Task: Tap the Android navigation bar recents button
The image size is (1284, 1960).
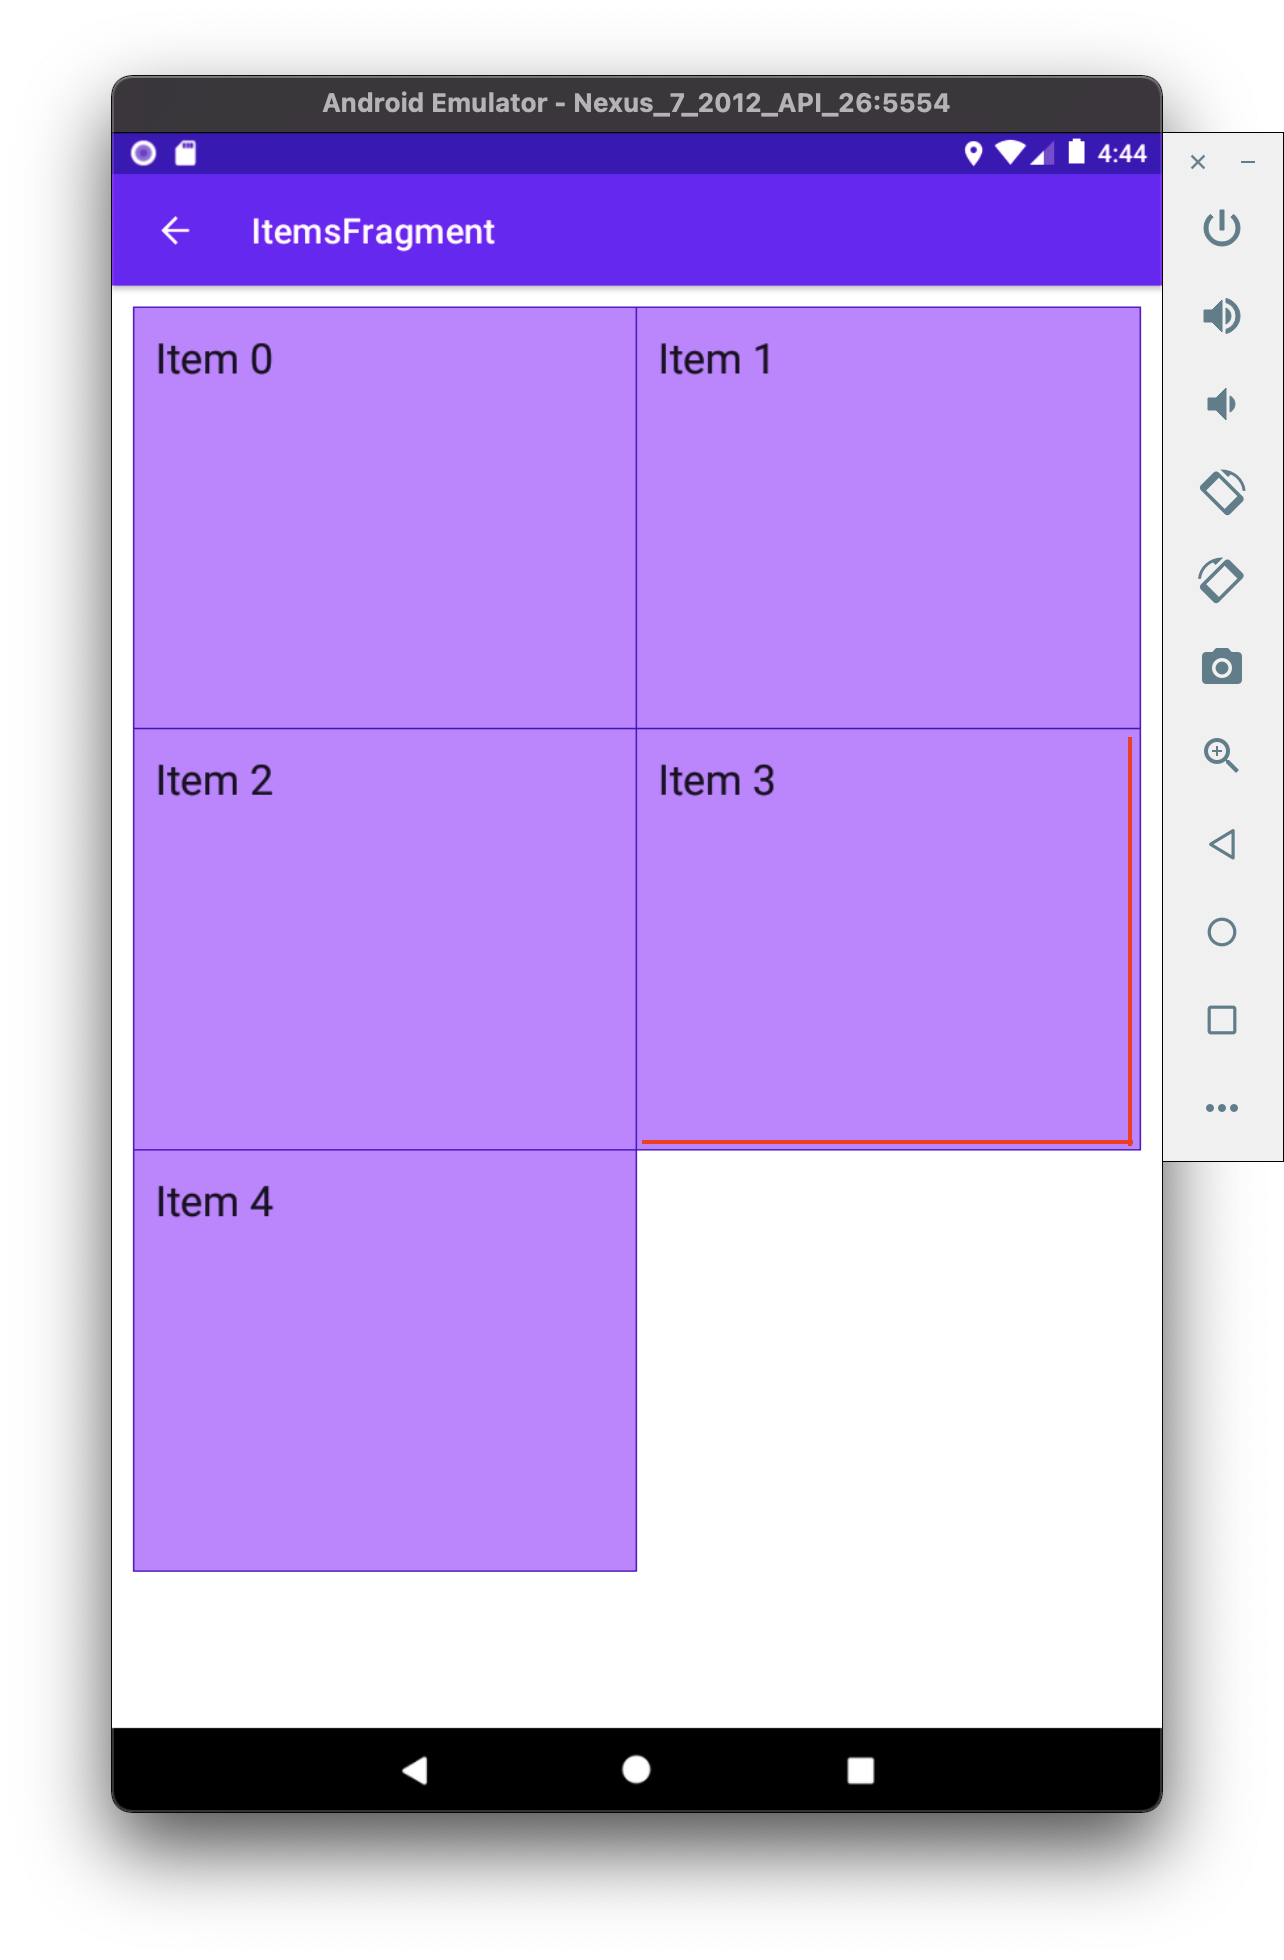Action: point(860,1770)
